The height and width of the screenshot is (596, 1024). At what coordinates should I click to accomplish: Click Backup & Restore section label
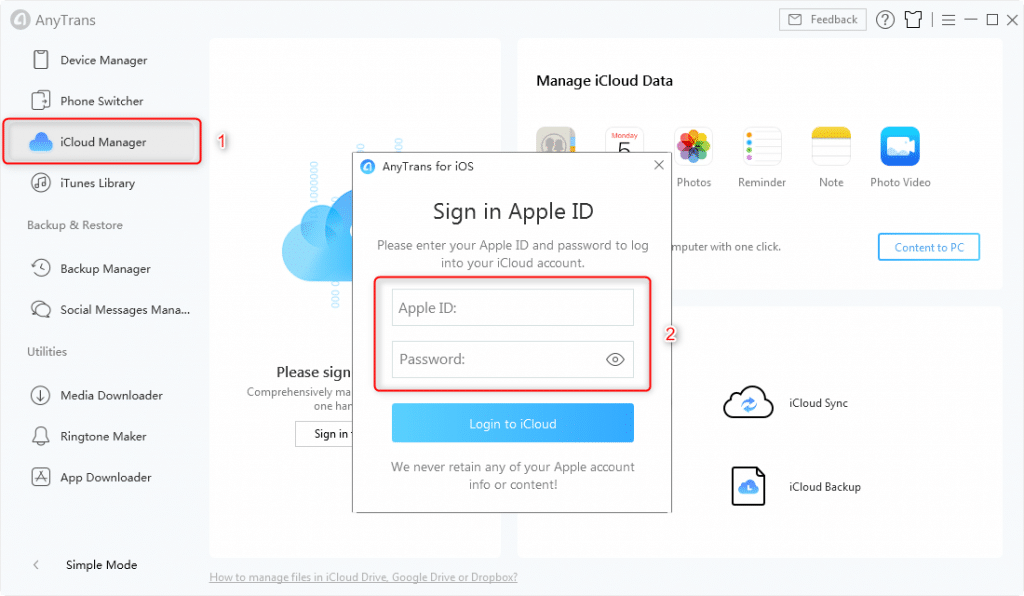(74, 225)
